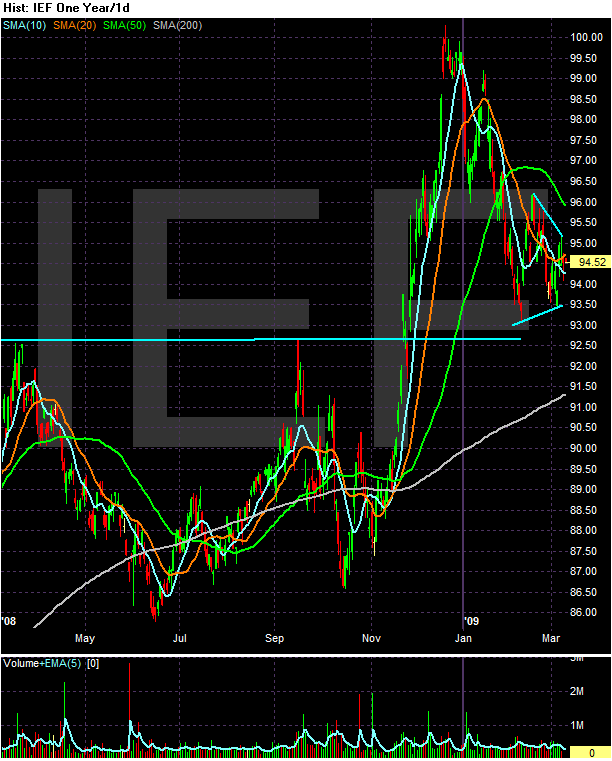Screen dimensions: 612x761
Task: Click the 93.50 price axis label
Action: pos(583,304)
